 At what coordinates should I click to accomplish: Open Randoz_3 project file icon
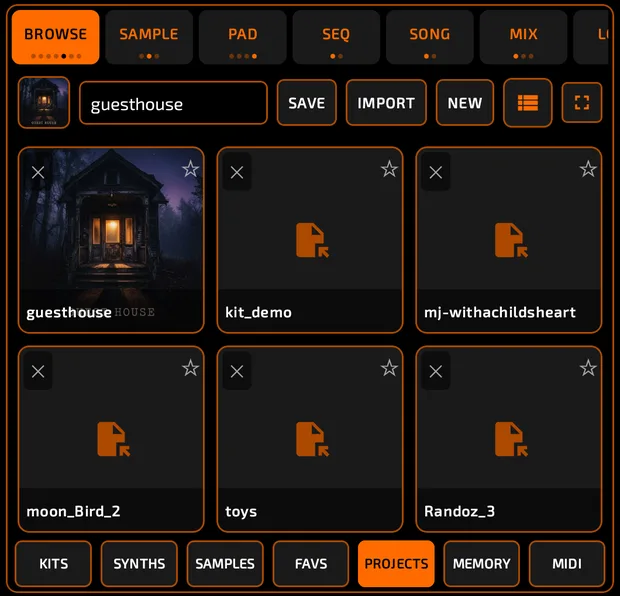[x=511, y=439]
